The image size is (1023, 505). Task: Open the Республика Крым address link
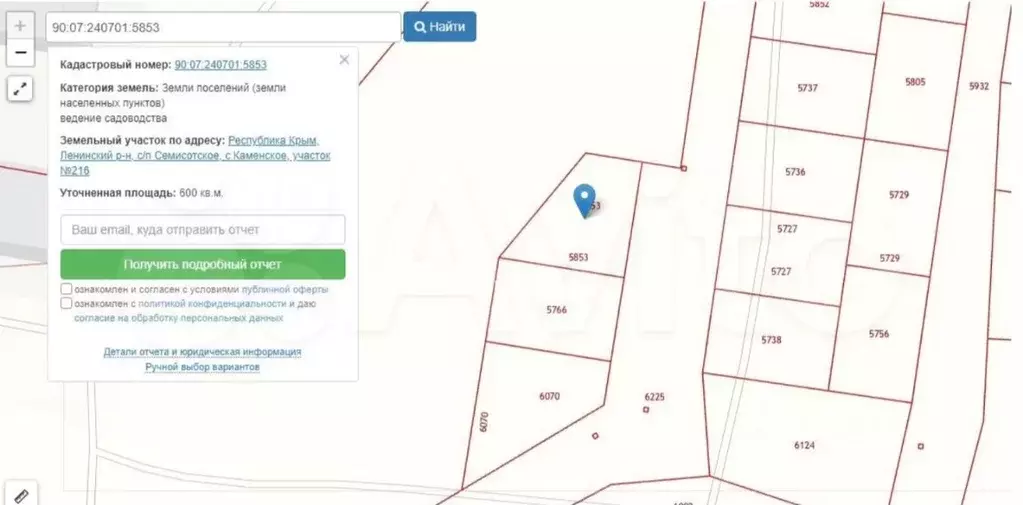coord(273,141)
